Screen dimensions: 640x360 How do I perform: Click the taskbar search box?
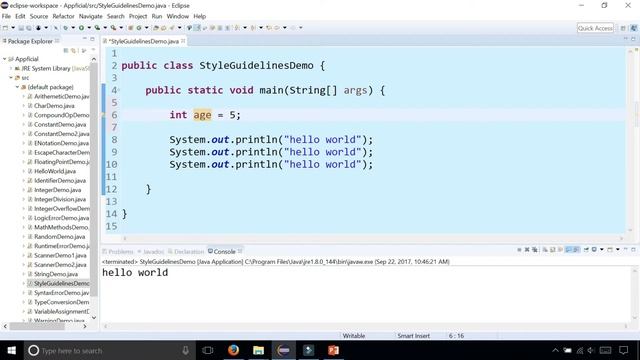pos(108,350)
